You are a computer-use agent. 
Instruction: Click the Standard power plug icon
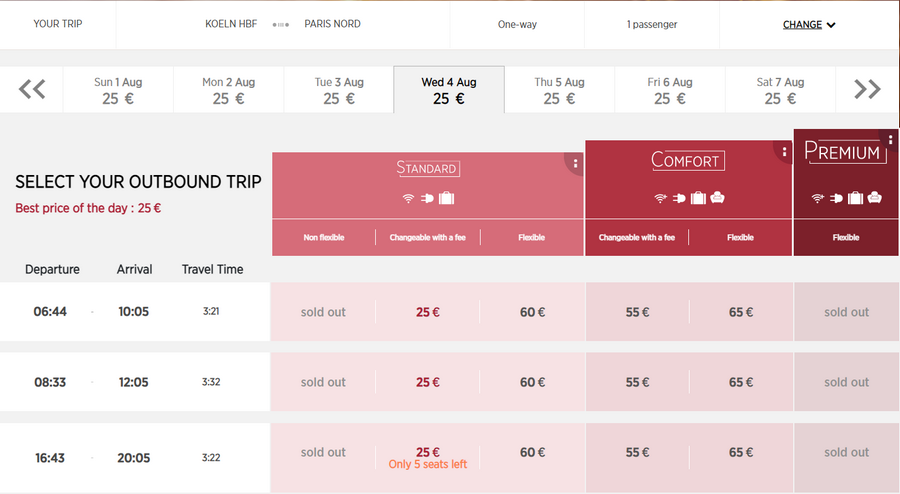point(427,199)
